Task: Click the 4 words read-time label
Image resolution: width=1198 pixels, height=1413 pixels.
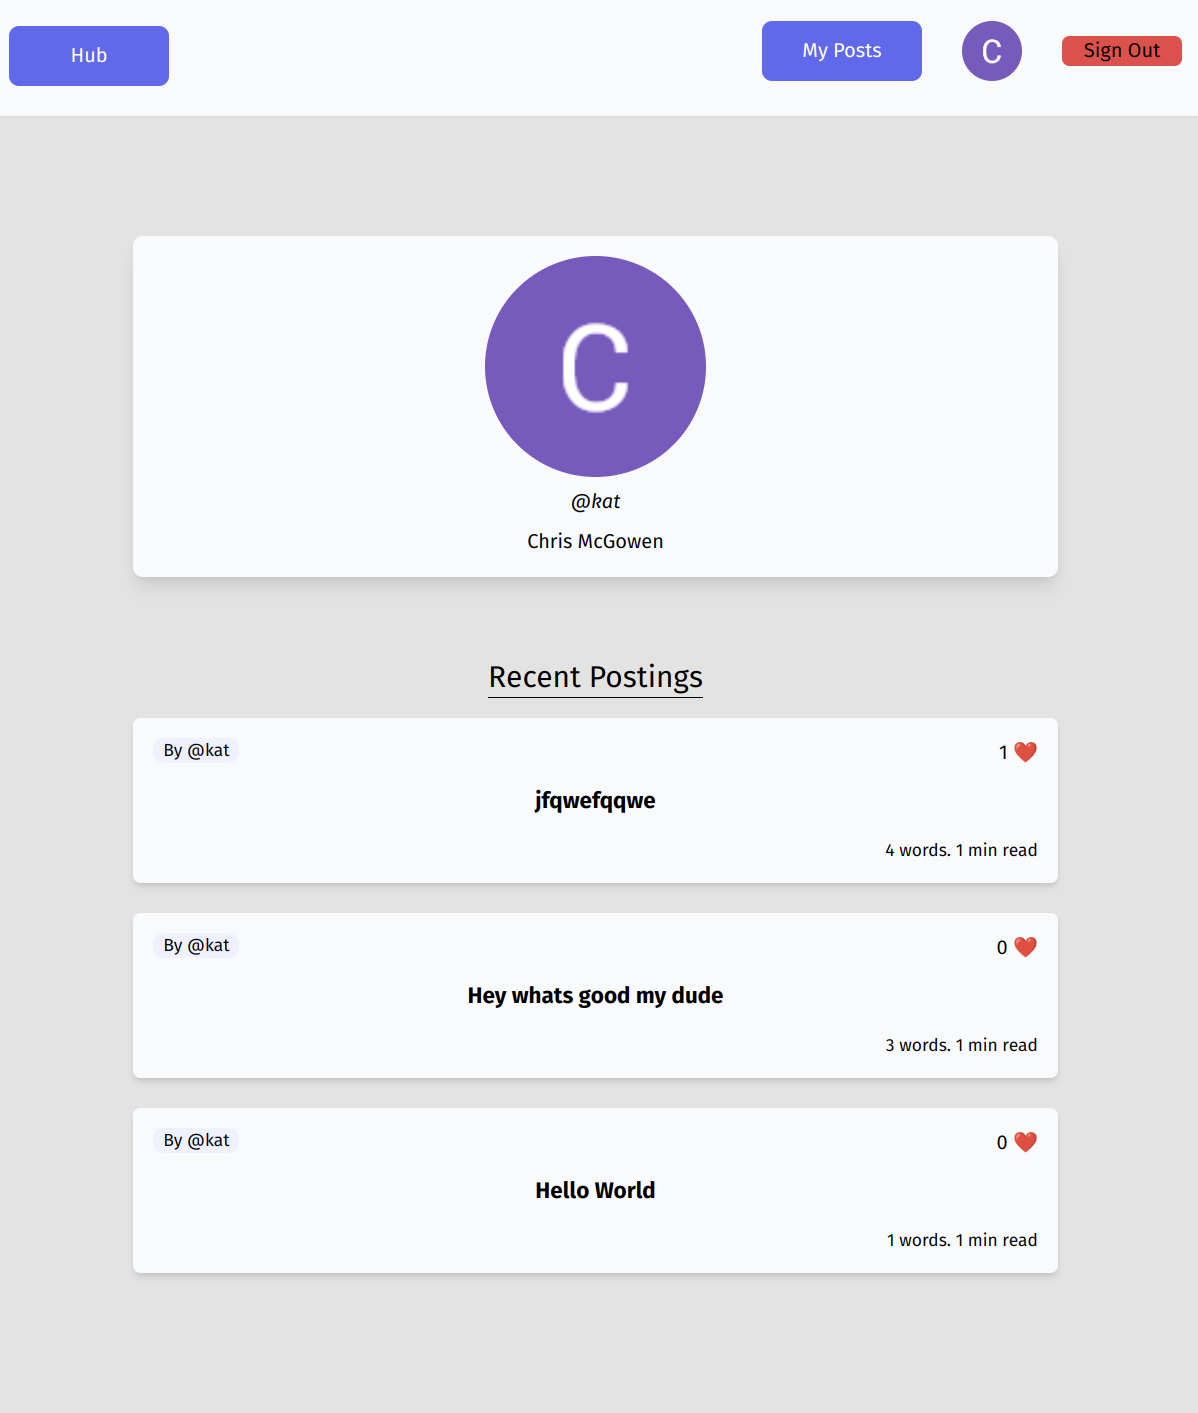Action: click(x=960, y=850)
